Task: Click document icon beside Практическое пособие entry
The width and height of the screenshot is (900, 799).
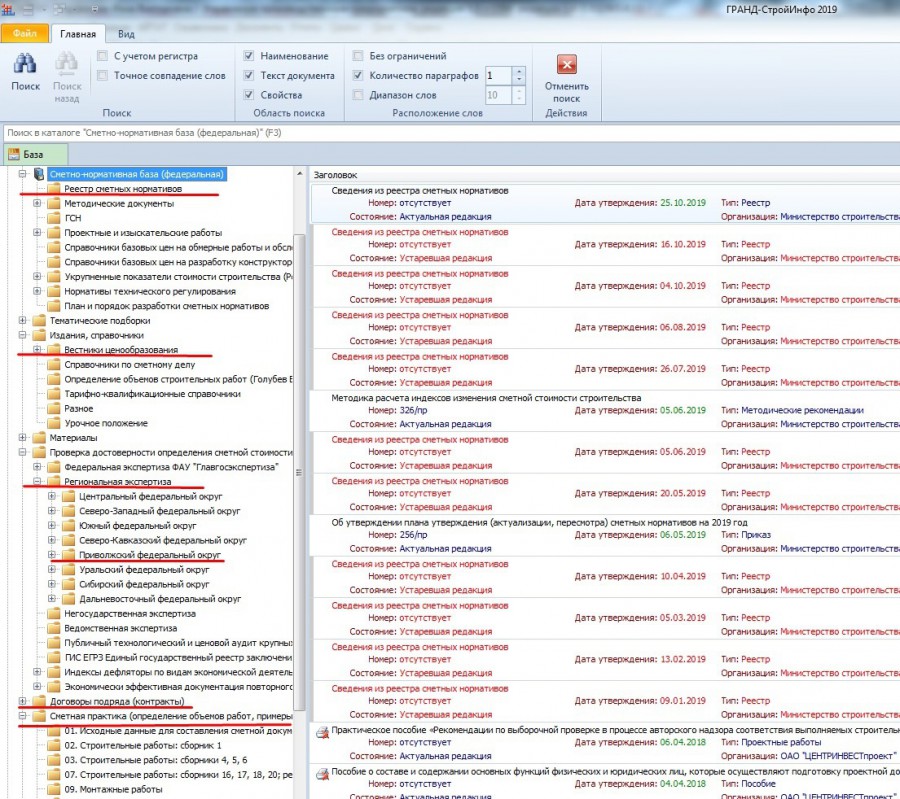Action: tap(322, 732)
